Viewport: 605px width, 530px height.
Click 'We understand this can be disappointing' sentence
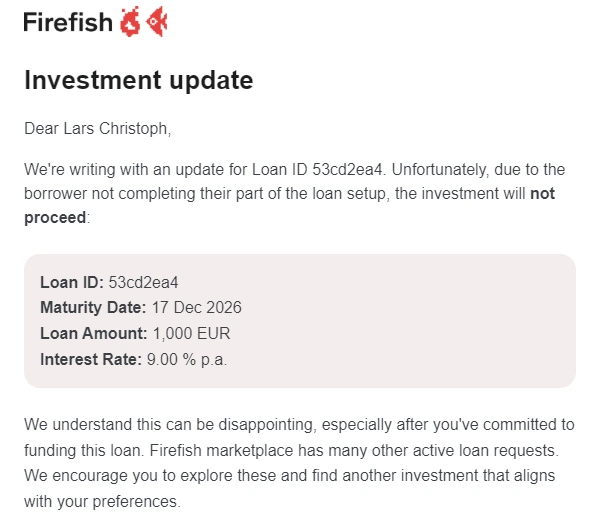171,425
